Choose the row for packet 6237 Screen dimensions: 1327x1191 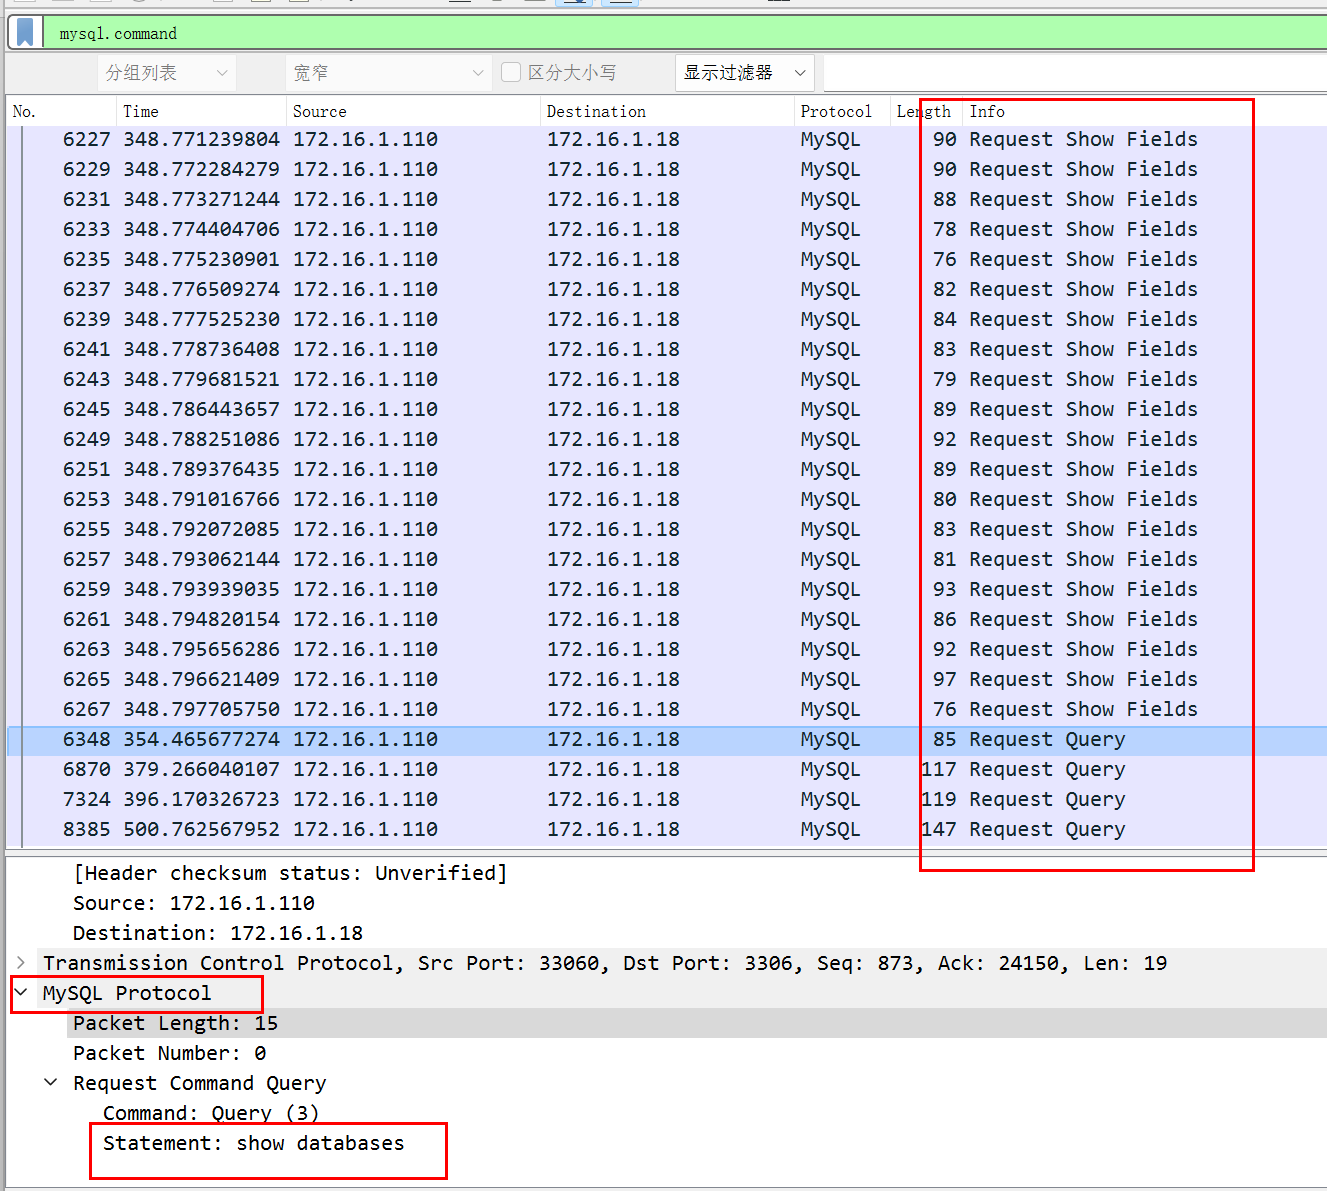pos(667,289)
